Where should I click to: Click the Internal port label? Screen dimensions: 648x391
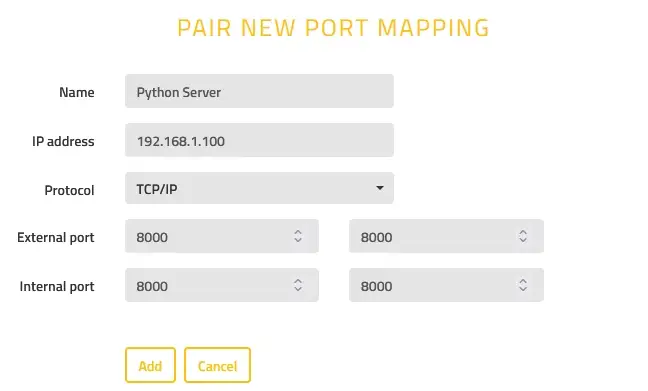pyautogui.click(x=57, y=286)
